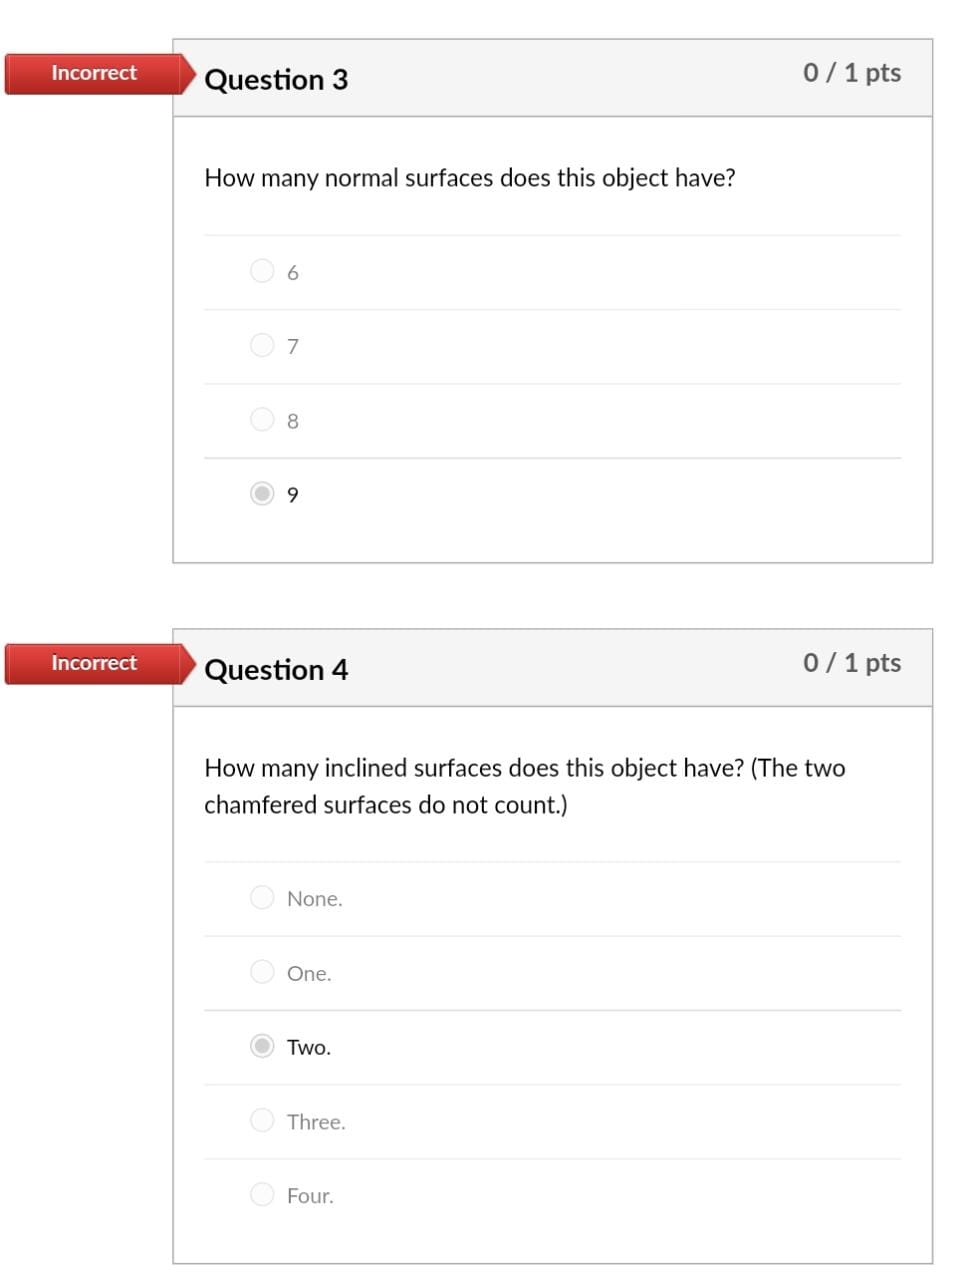
Task: Click the normal surfaces question text
Action: tap(470, 177)
